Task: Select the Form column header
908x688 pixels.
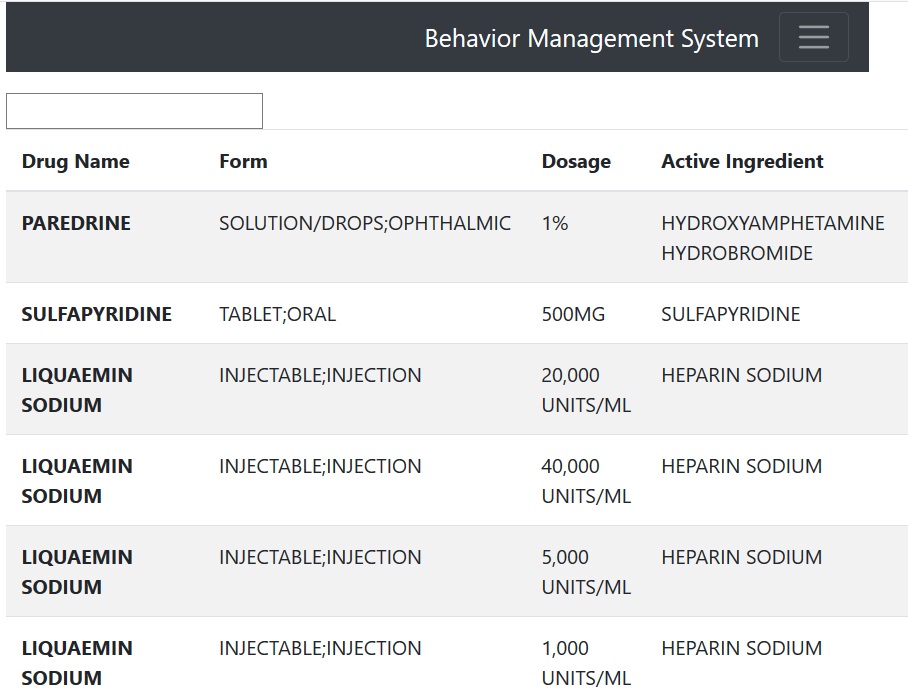Action: coord(243,161)
